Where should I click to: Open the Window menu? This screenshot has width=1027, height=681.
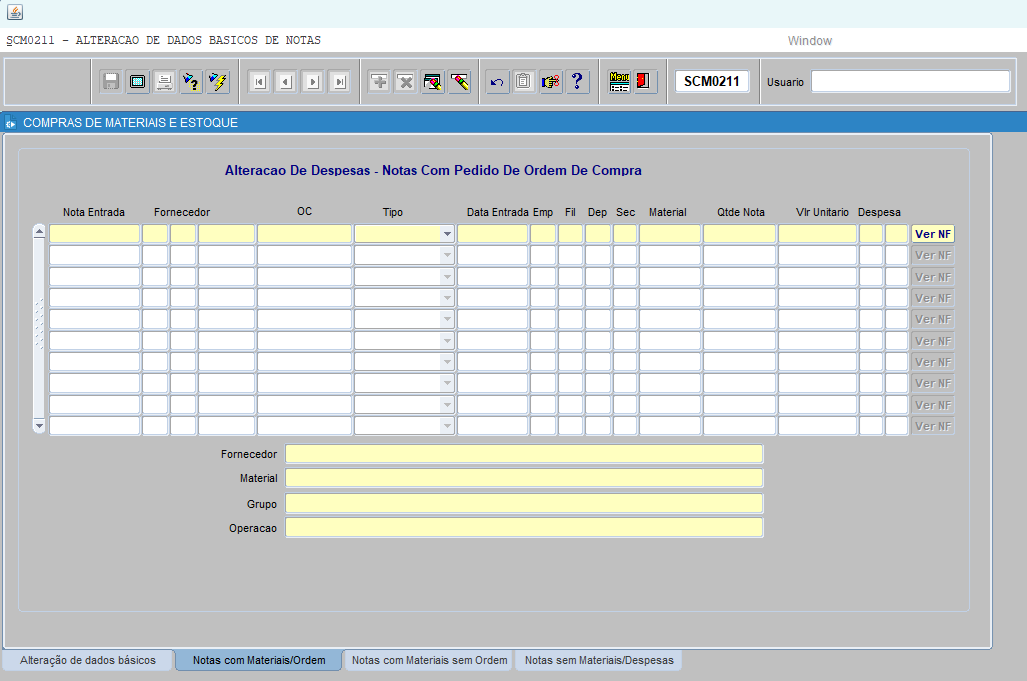point(809,41)
